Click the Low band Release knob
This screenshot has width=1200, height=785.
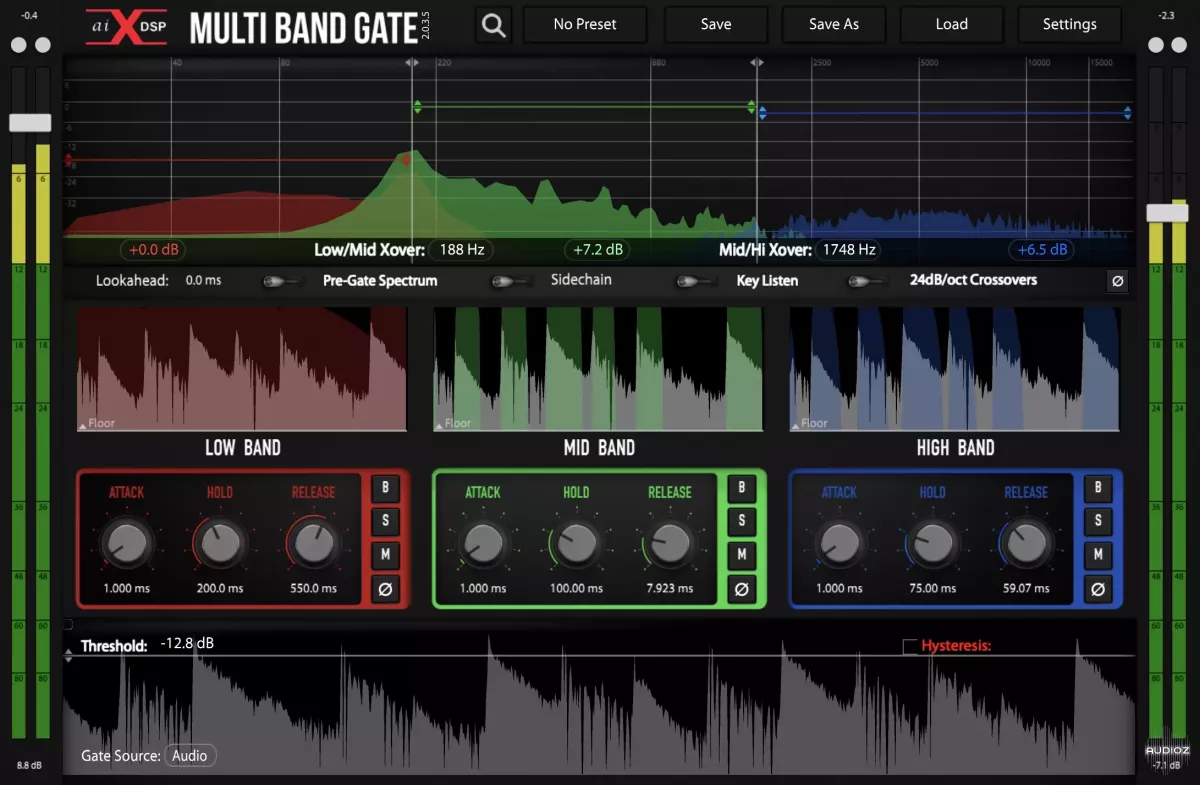[x=313, y=544]
